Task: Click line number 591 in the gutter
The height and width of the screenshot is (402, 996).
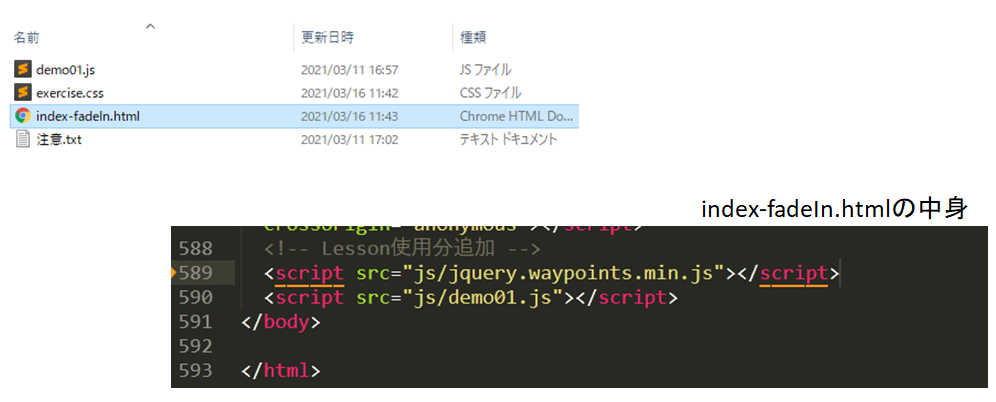Action: point(196,321)
